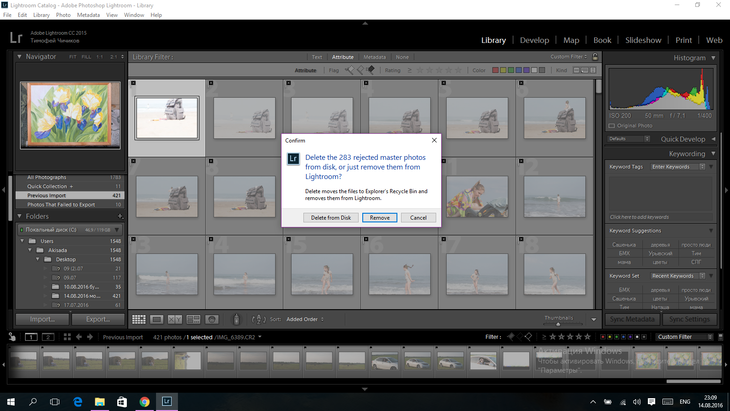The width and height of the screenshot is (730, 411).
Task: Click Sync Metadata button
Action: [632, 319]
